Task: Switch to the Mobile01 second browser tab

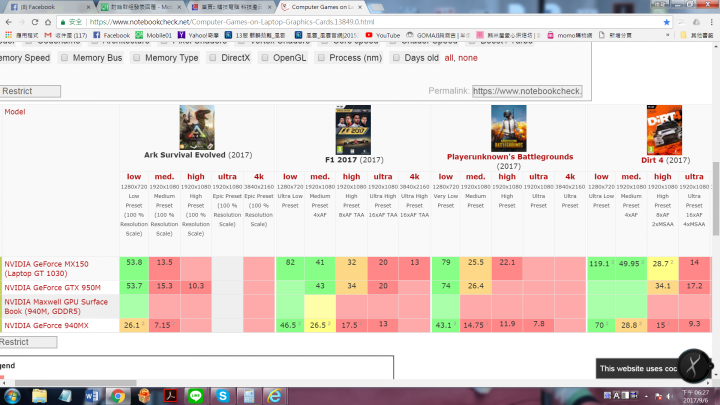Action: [141, 7]
